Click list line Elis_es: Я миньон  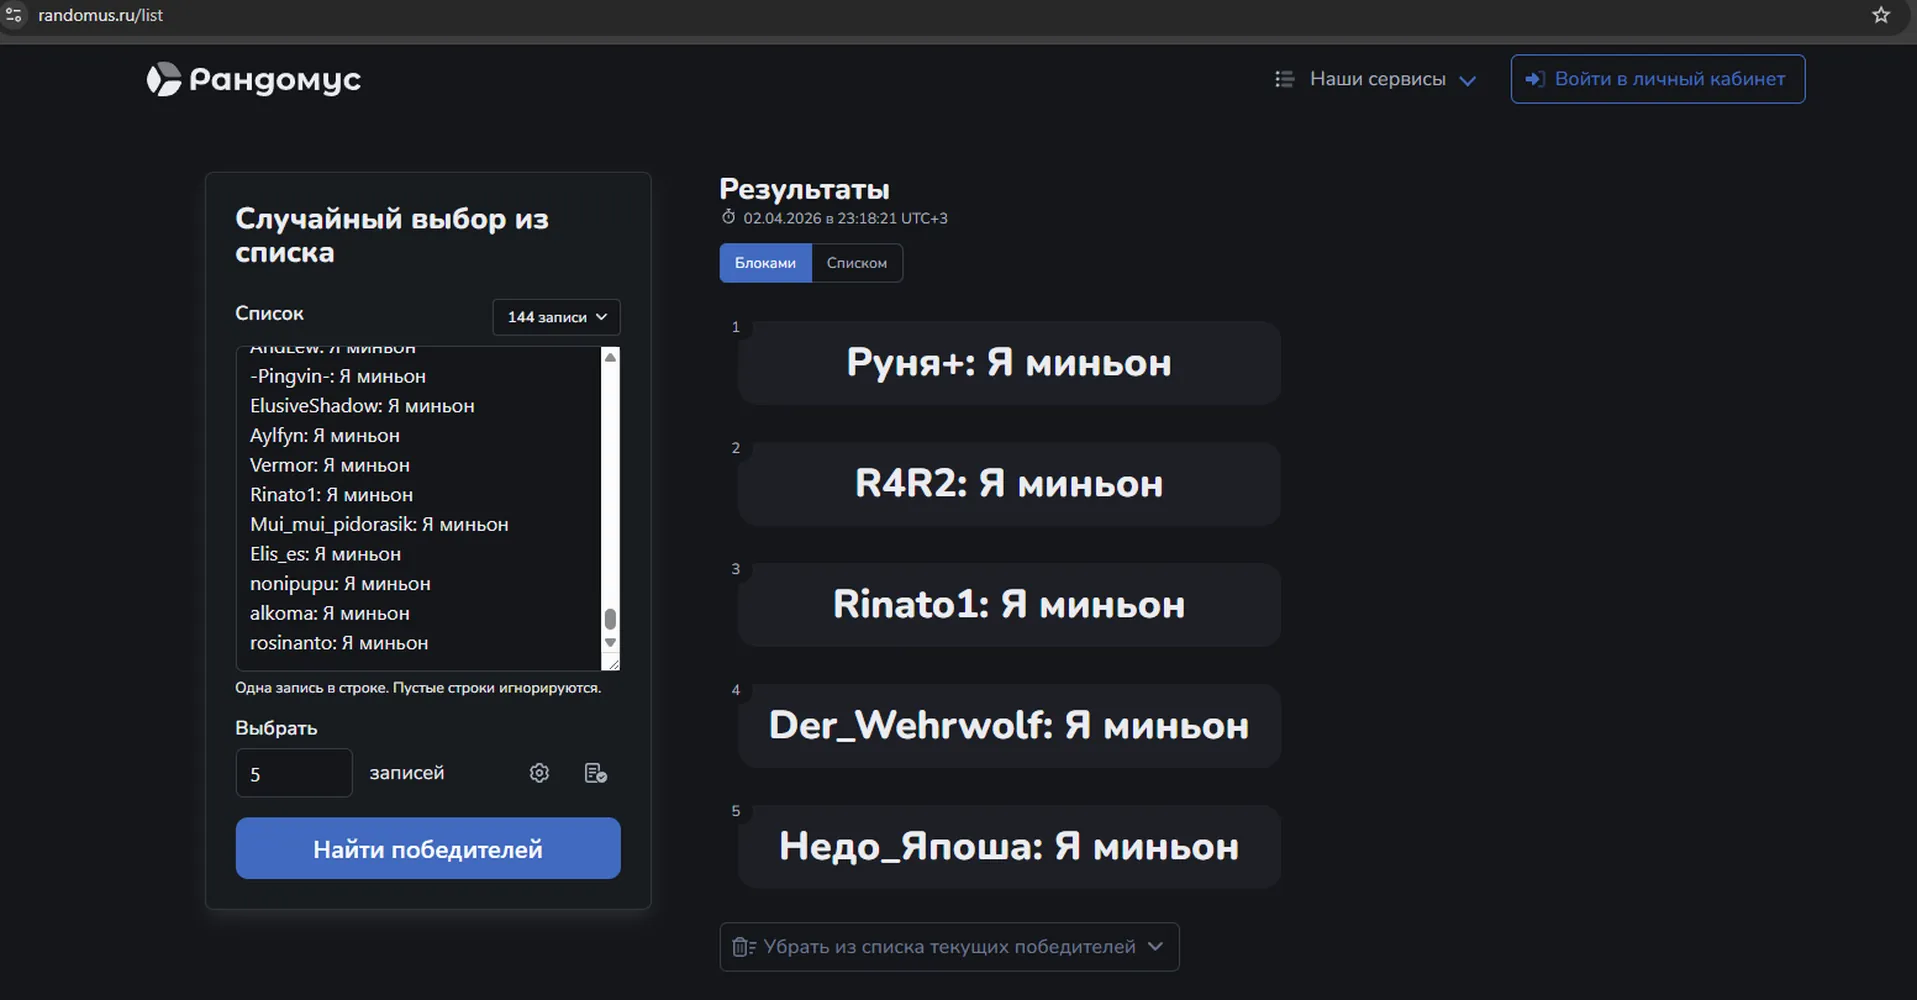(x=325, y=554)
